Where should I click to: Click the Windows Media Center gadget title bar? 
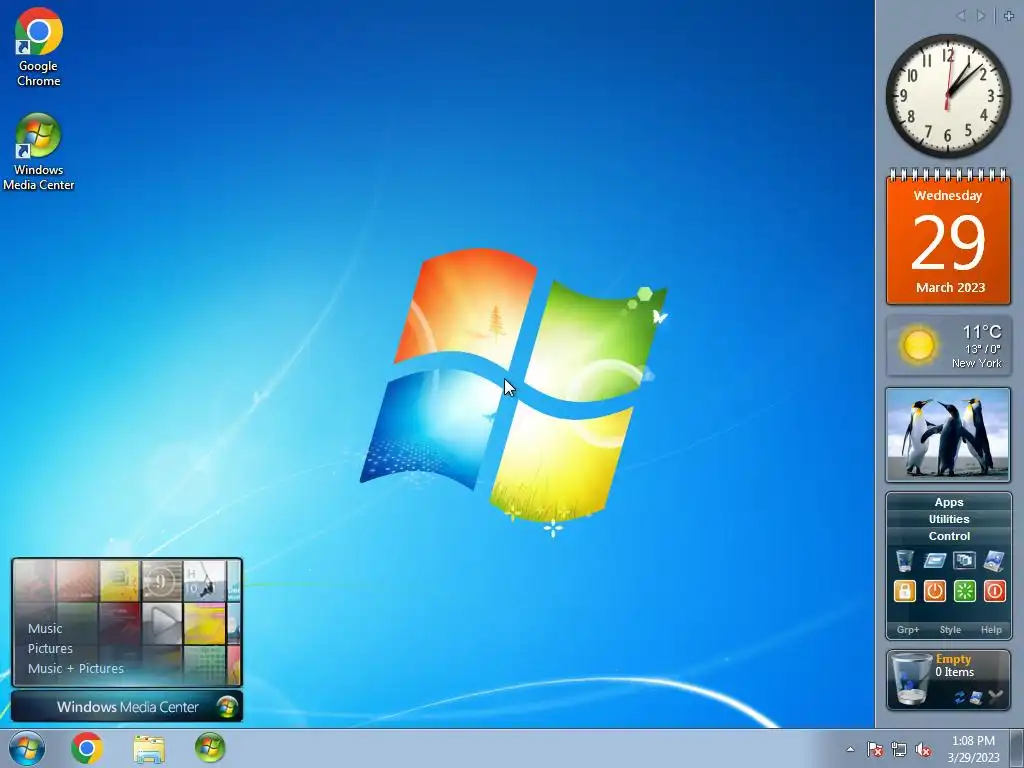click(127, 707)
